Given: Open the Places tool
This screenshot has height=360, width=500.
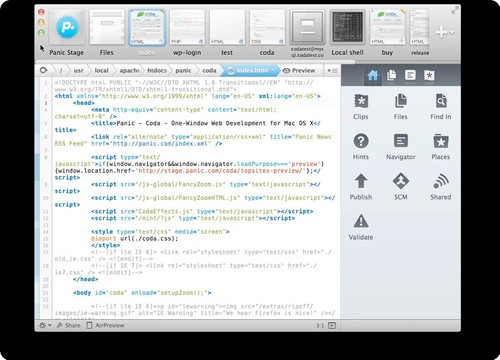Looking at the screenshot, I should [441, 147].
